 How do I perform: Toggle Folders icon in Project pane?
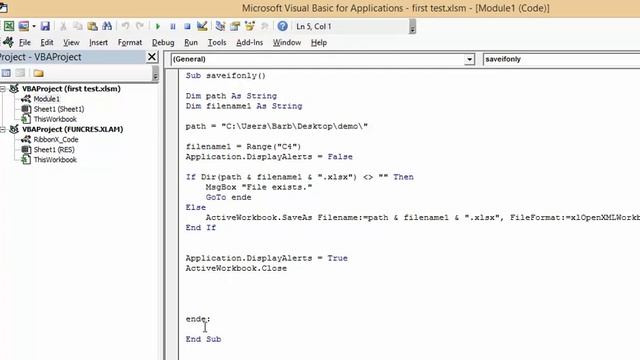coord(38,73)
